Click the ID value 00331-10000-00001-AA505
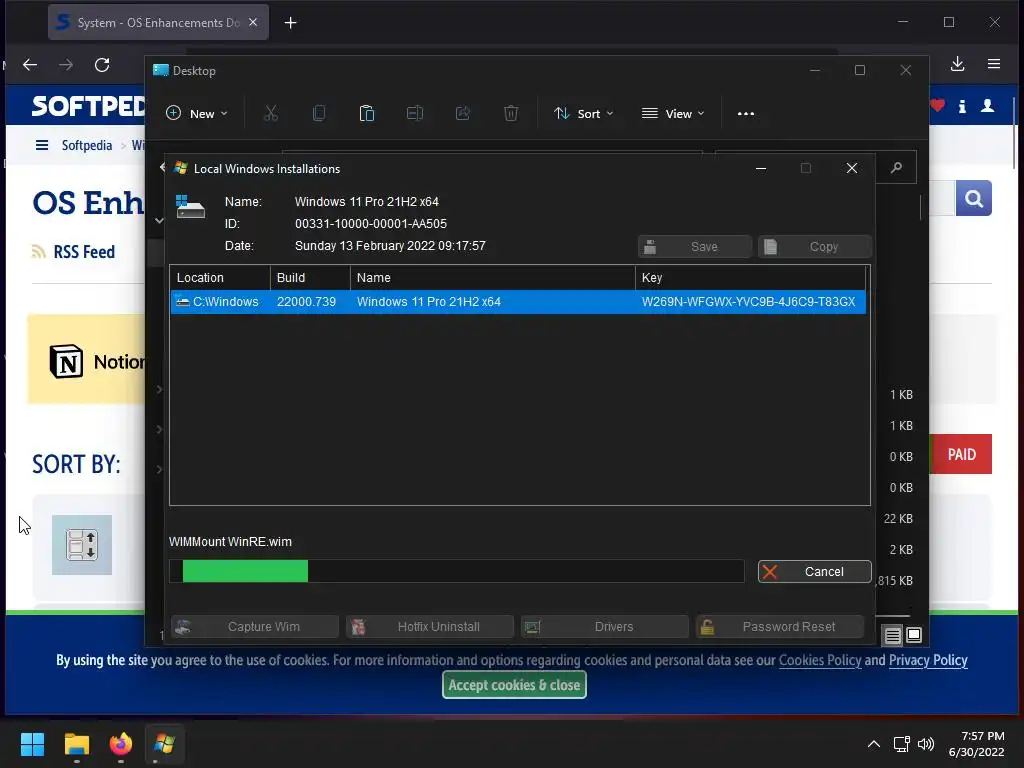Image resolution: width=1024 pixels, height=768 pixels. coord(371,223)
